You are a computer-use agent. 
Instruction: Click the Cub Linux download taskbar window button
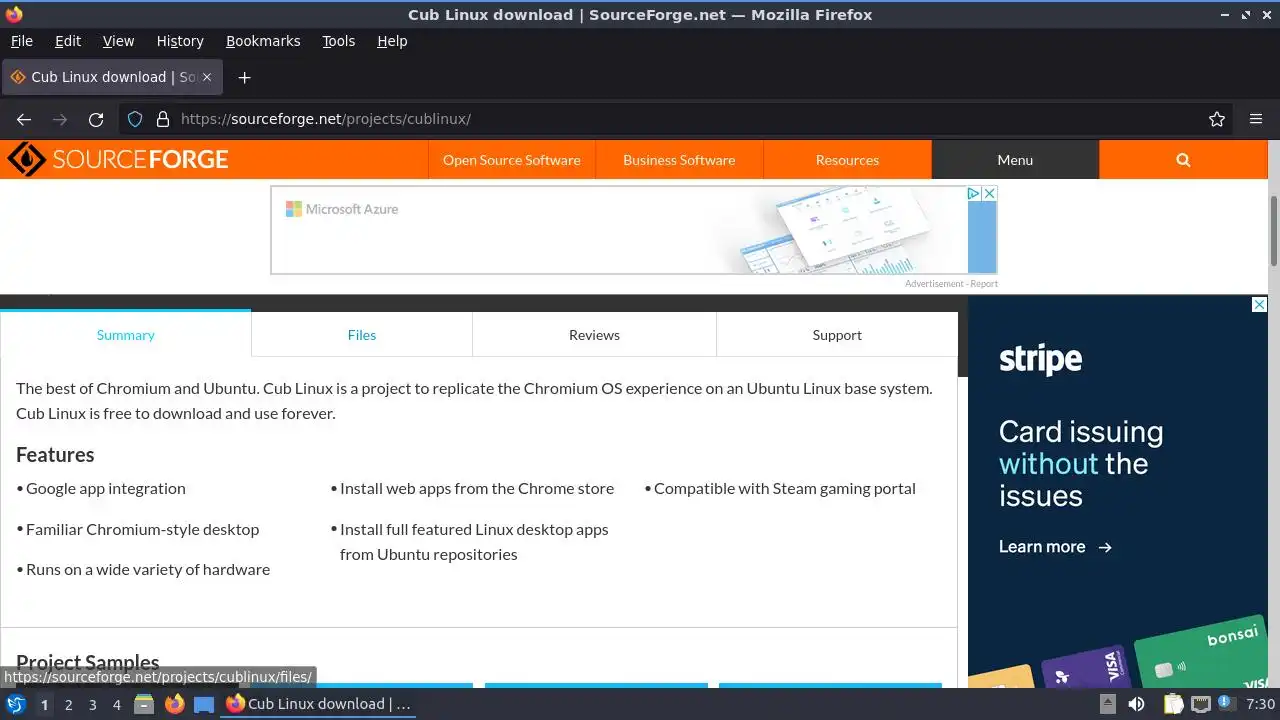(x=319, y=704)
